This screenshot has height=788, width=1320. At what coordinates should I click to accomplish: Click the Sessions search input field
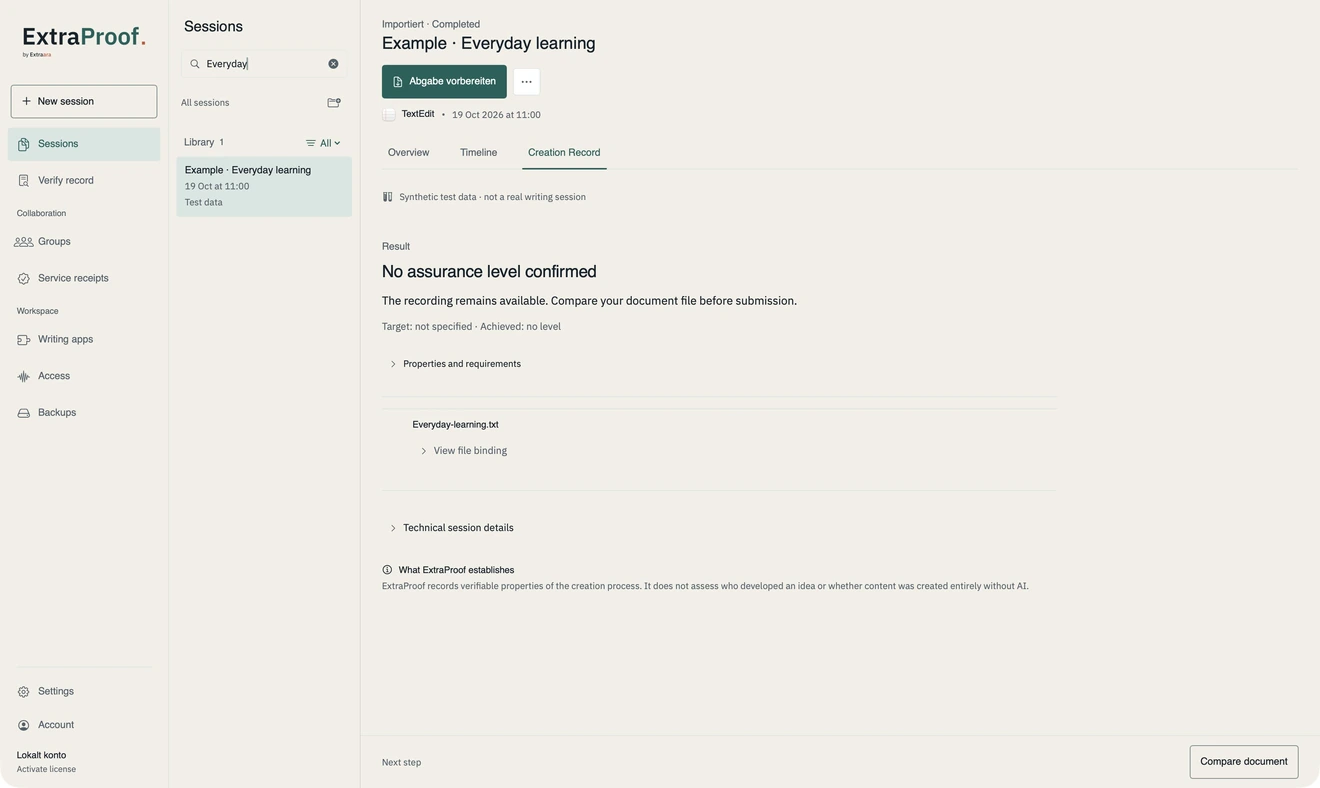264,64
